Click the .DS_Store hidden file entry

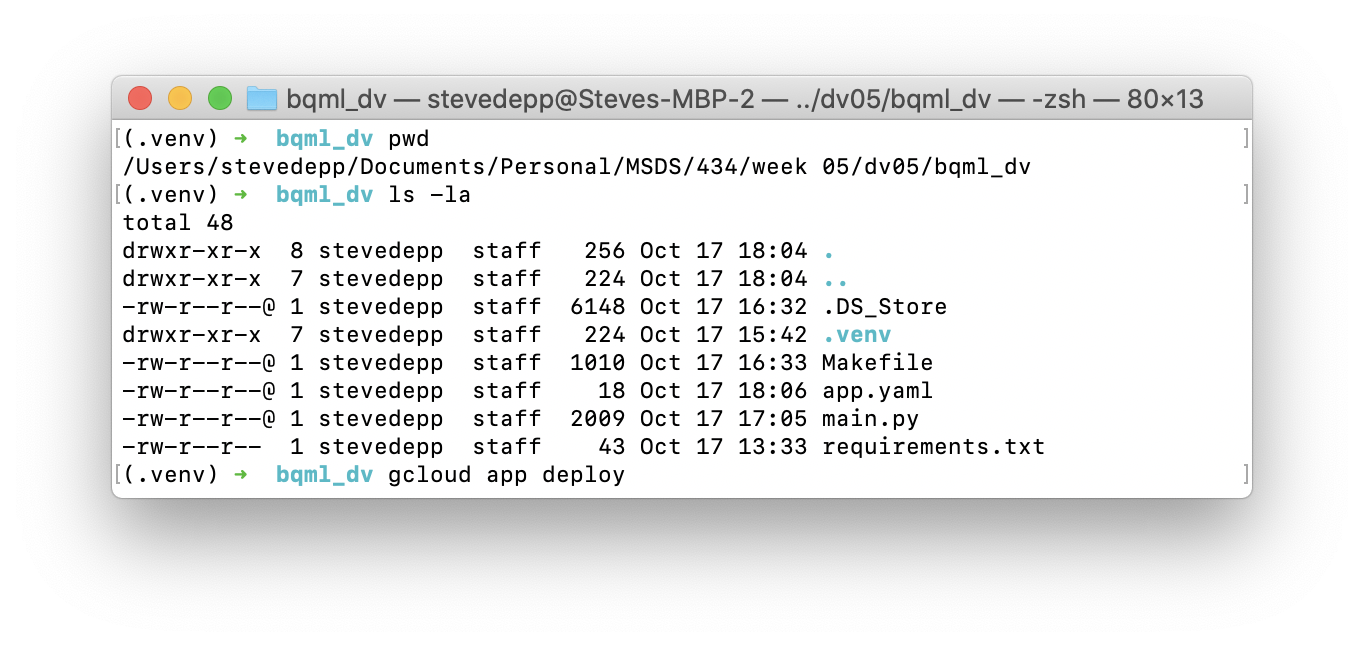point(883,306)
